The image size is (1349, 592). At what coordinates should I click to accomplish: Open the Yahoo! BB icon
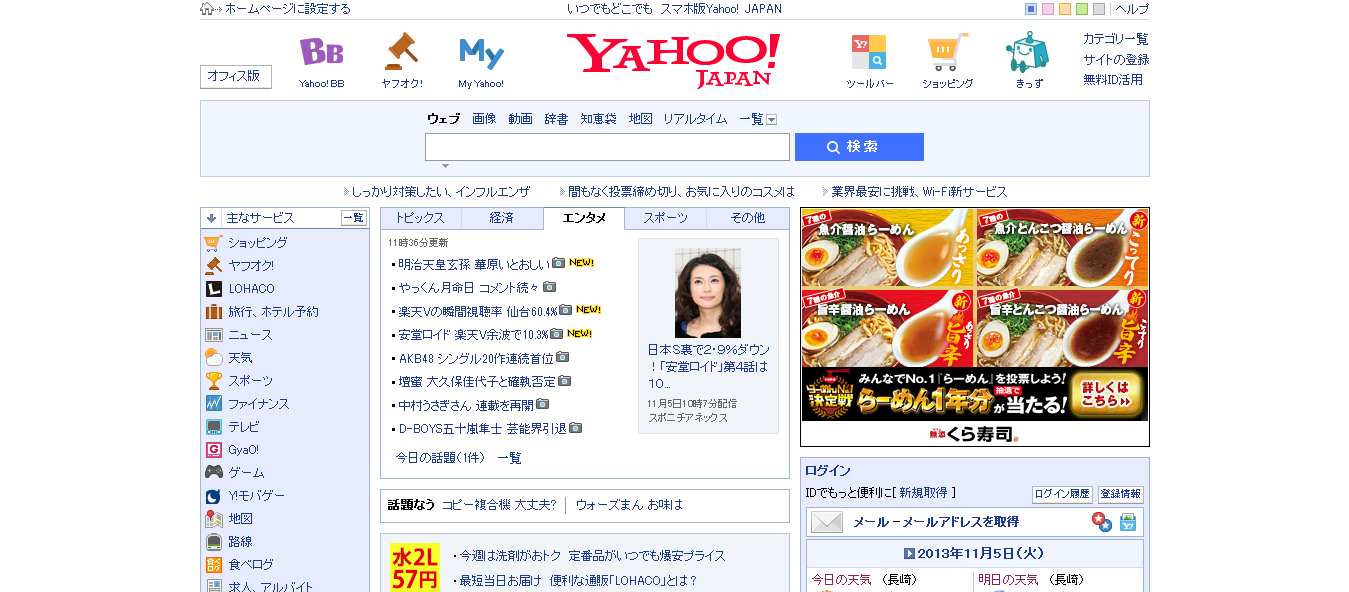[x=321, y=52]
